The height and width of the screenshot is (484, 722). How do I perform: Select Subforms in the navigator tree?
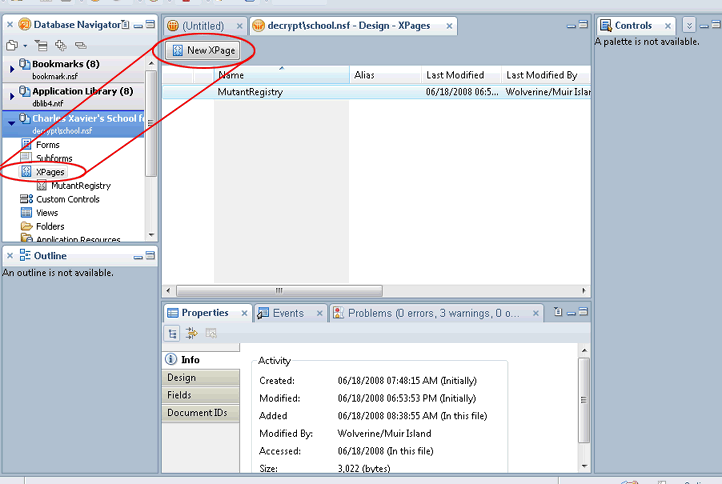point(54,158)
